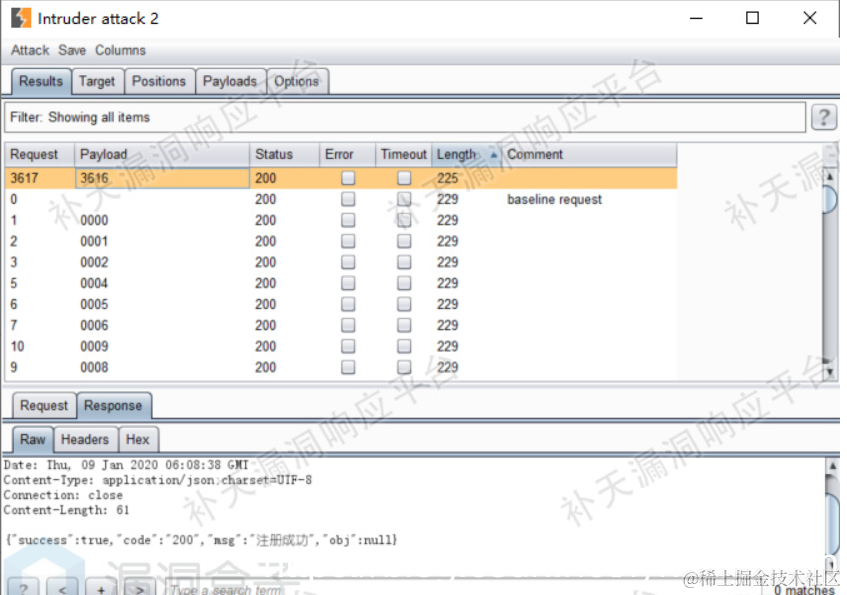Select row with payload 0005
Screen dimensions: 847x595
340,304
